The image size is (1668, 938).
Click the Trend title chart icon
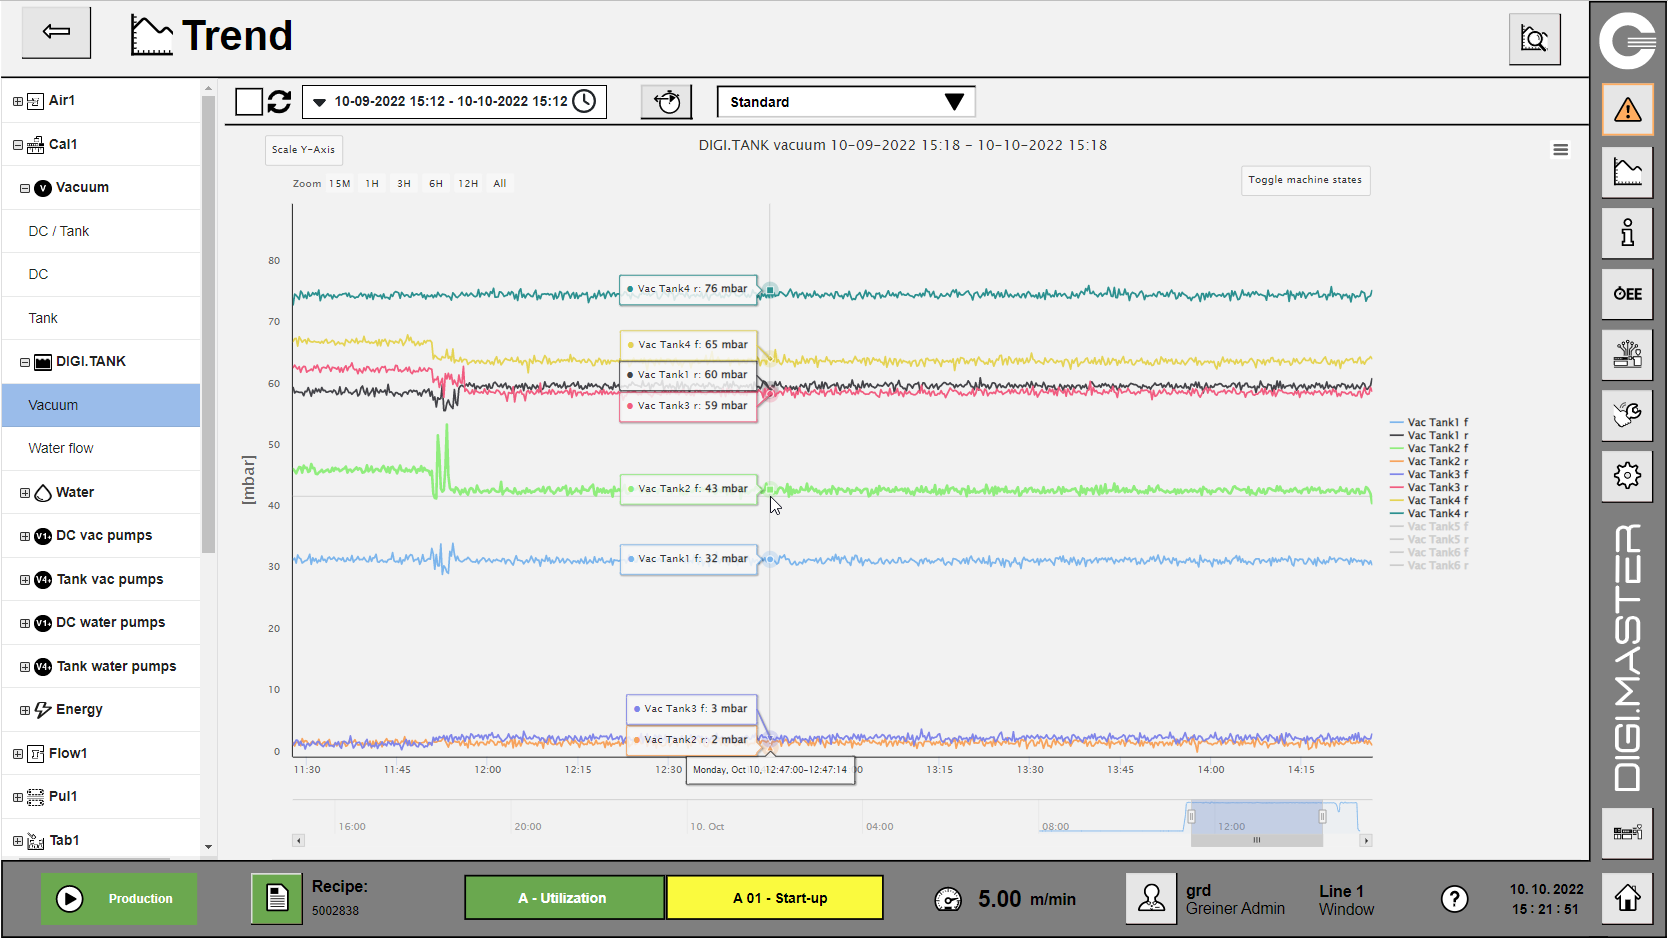151,35
